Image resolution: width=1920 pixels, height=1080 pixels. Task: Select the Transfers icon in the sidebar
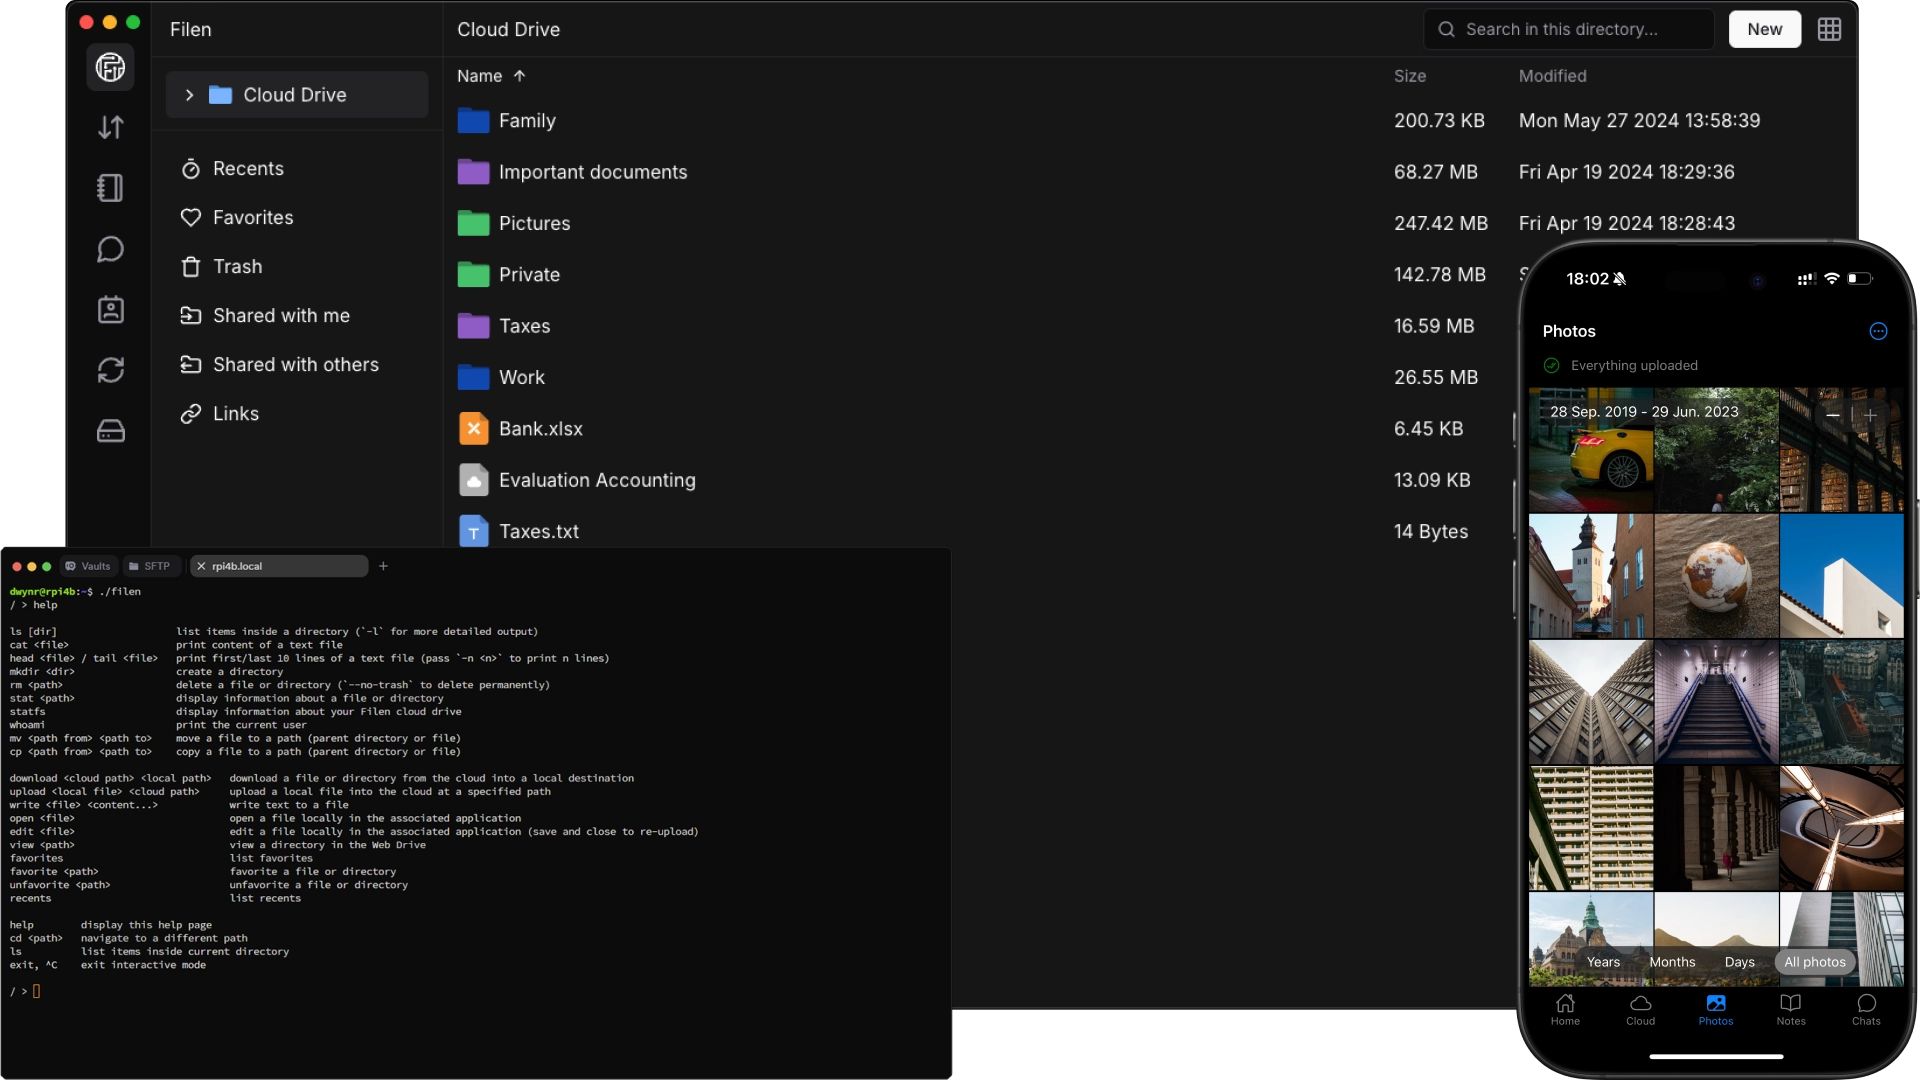110,128
